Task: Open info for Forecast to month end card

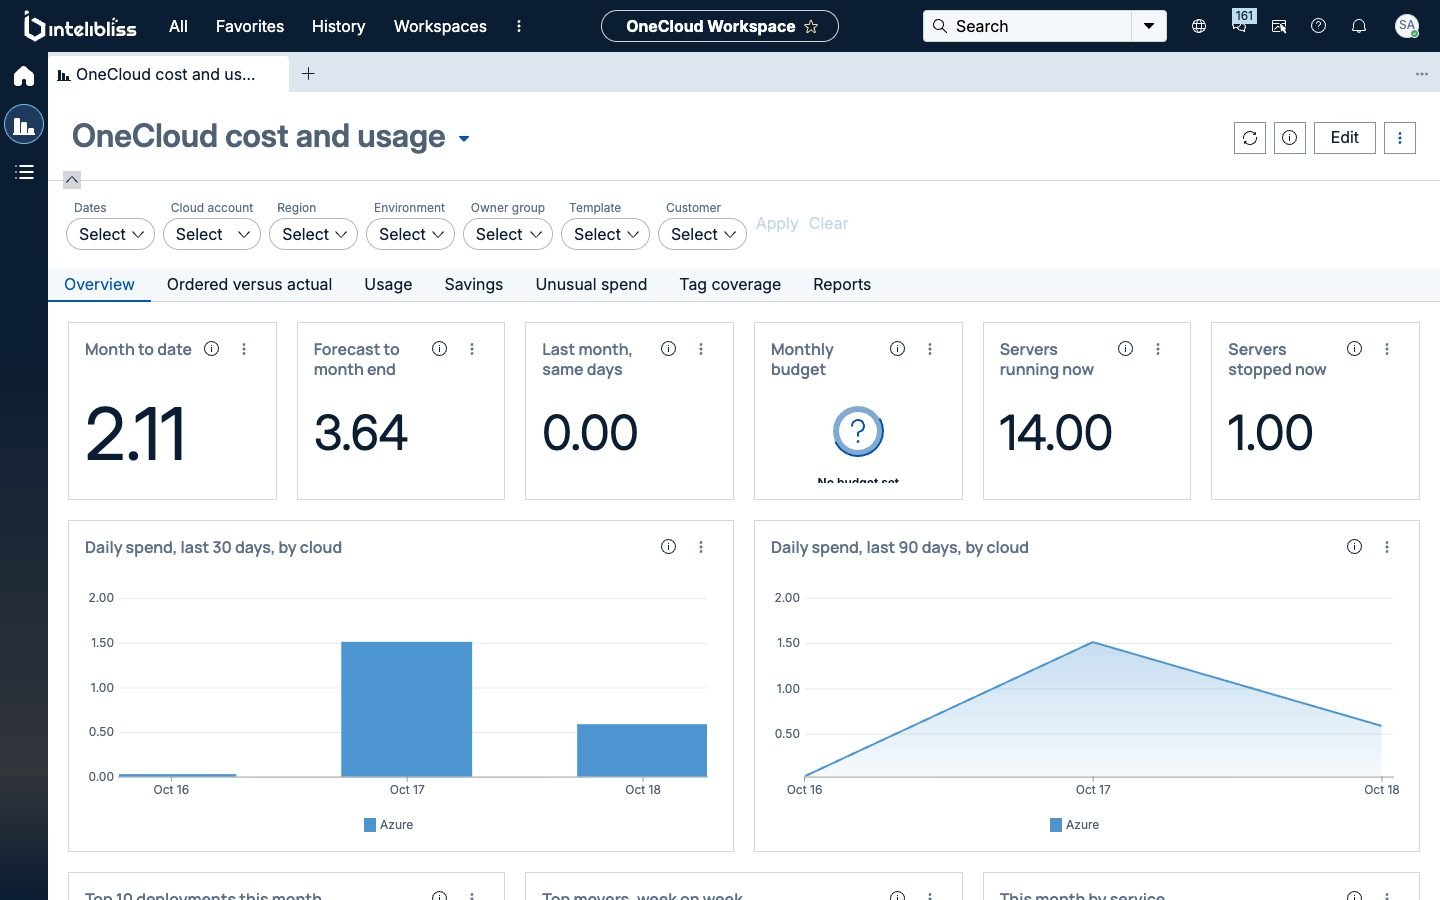Action: tap(440, 349)
